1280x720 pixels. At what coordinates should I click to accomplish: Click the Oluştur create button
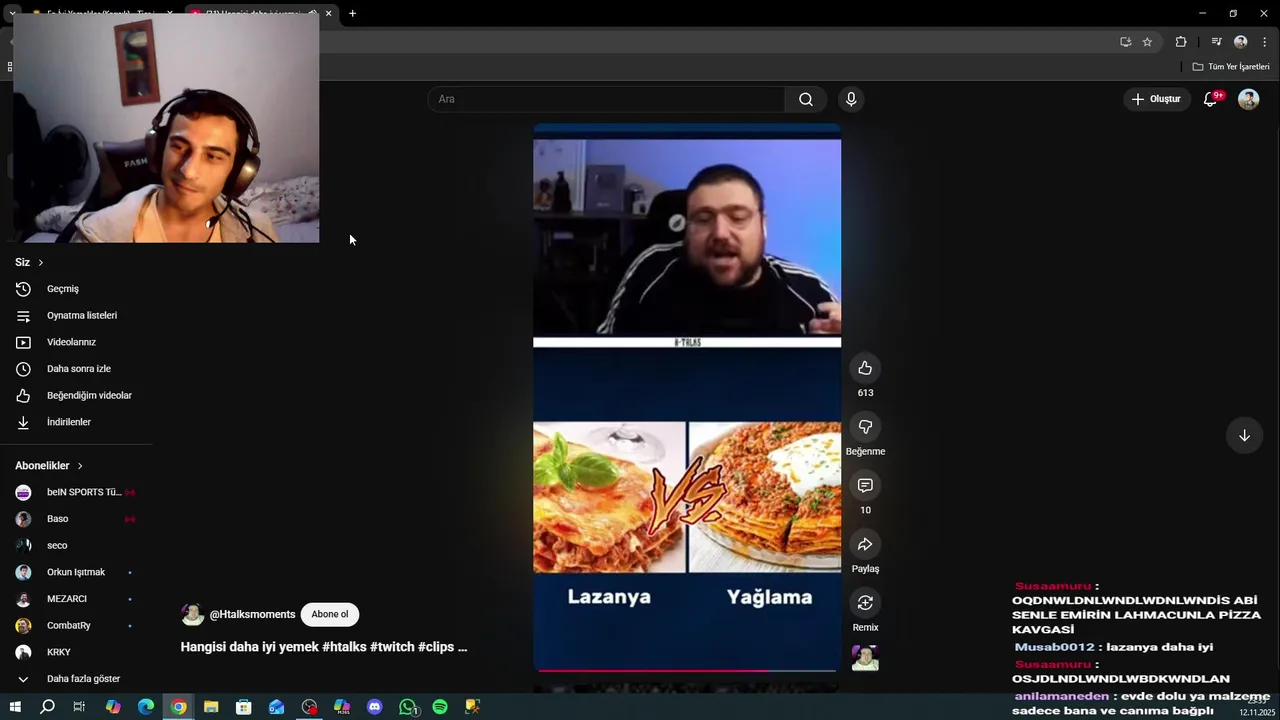1156,99
